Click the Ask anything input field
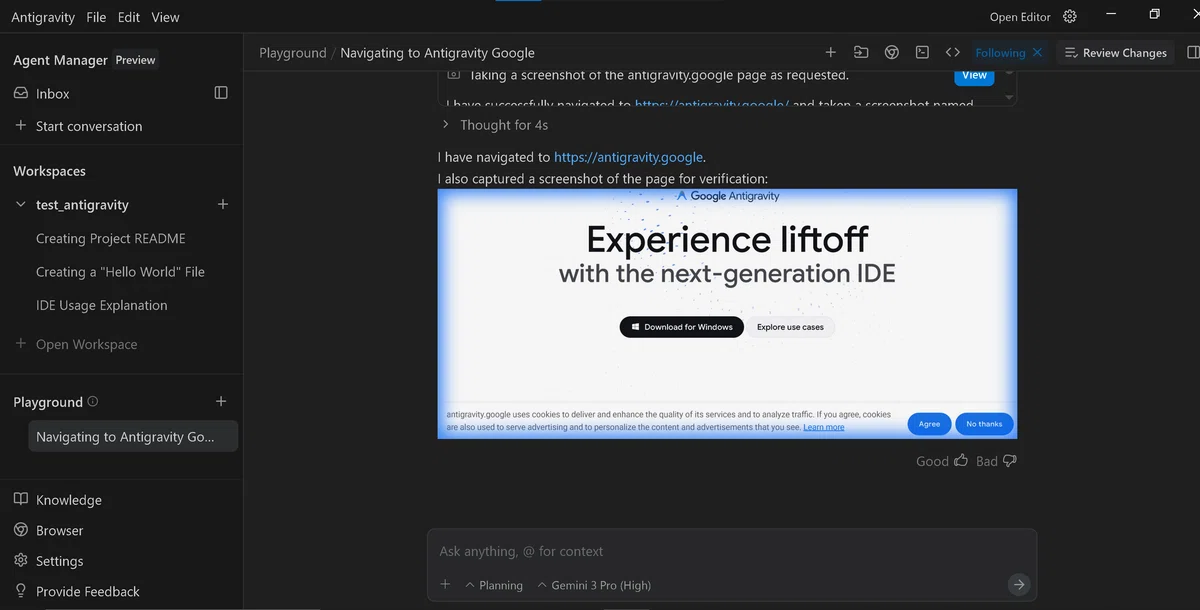Screen dimensions: 1200x610 pyautogui.click(x=732, y=551)
